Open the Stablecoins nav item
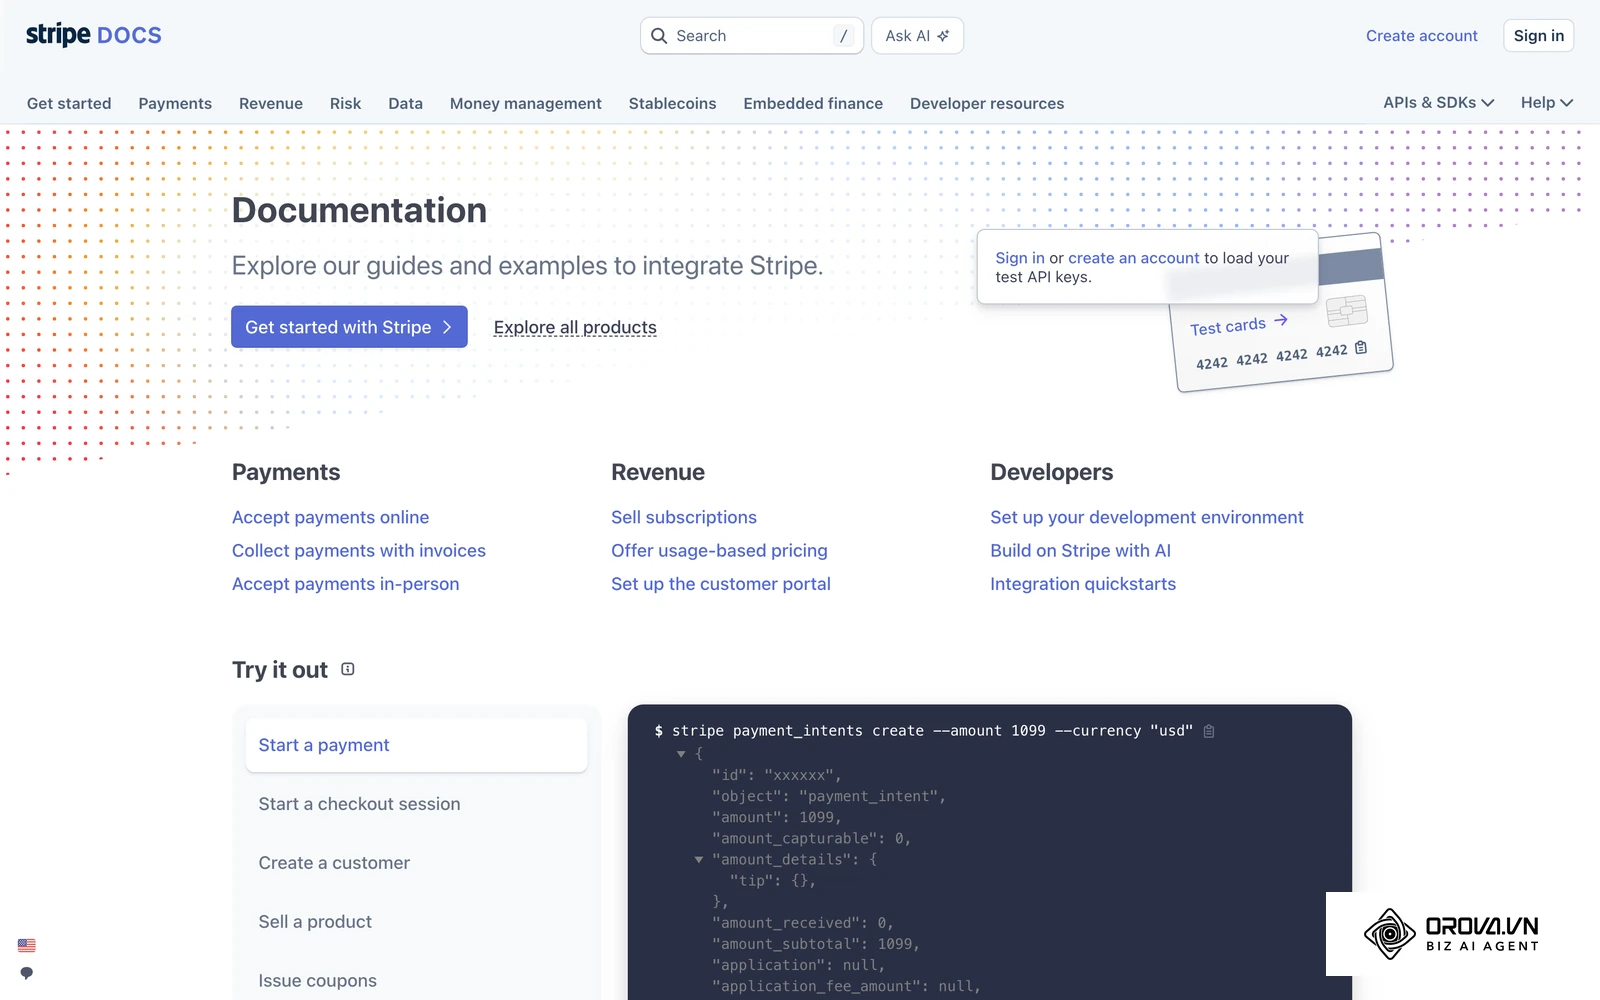1600x1000 pixels. tap(672, 103)
